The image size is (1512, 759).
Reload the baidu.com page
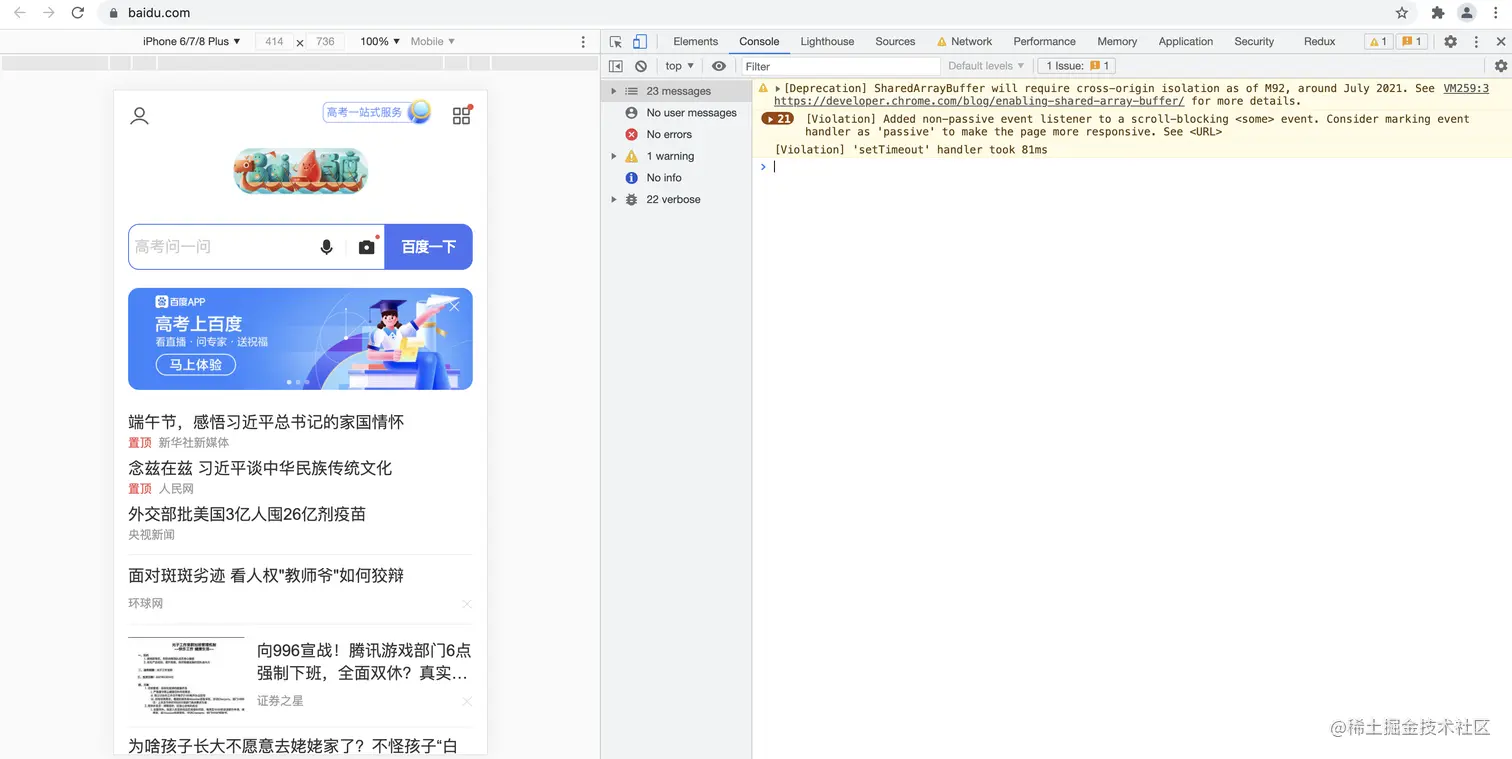[78, 13]
